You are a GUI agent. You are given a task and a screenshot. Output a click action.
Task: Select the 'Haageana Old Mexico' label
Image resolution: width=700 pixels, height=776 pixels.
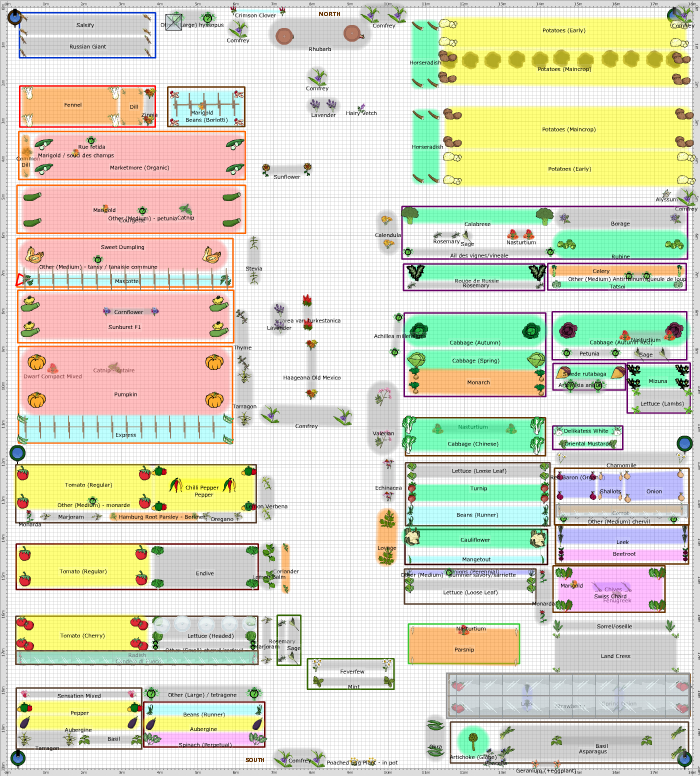(312, 378)
